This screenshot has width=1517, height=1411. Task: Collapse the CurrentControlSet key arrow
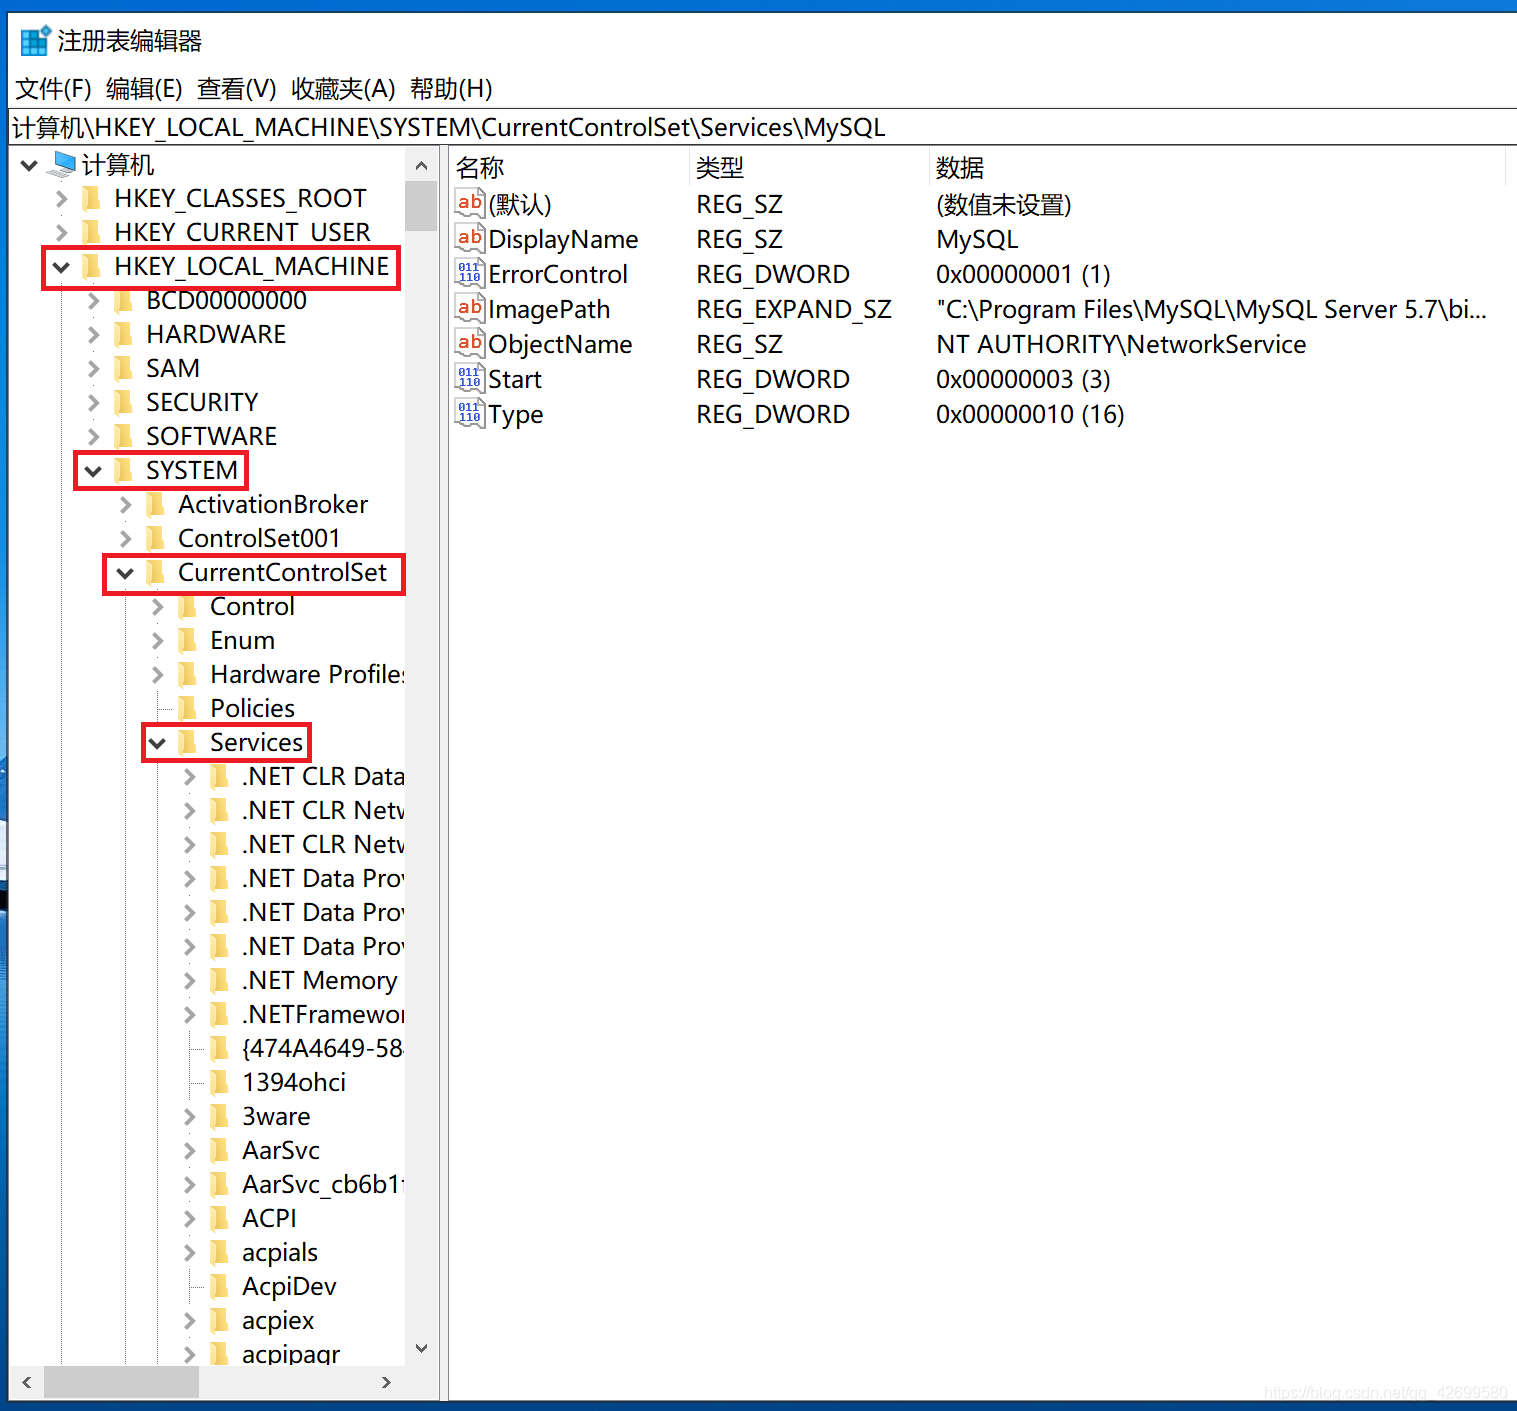pyautogui.click(x=125, y=573)
